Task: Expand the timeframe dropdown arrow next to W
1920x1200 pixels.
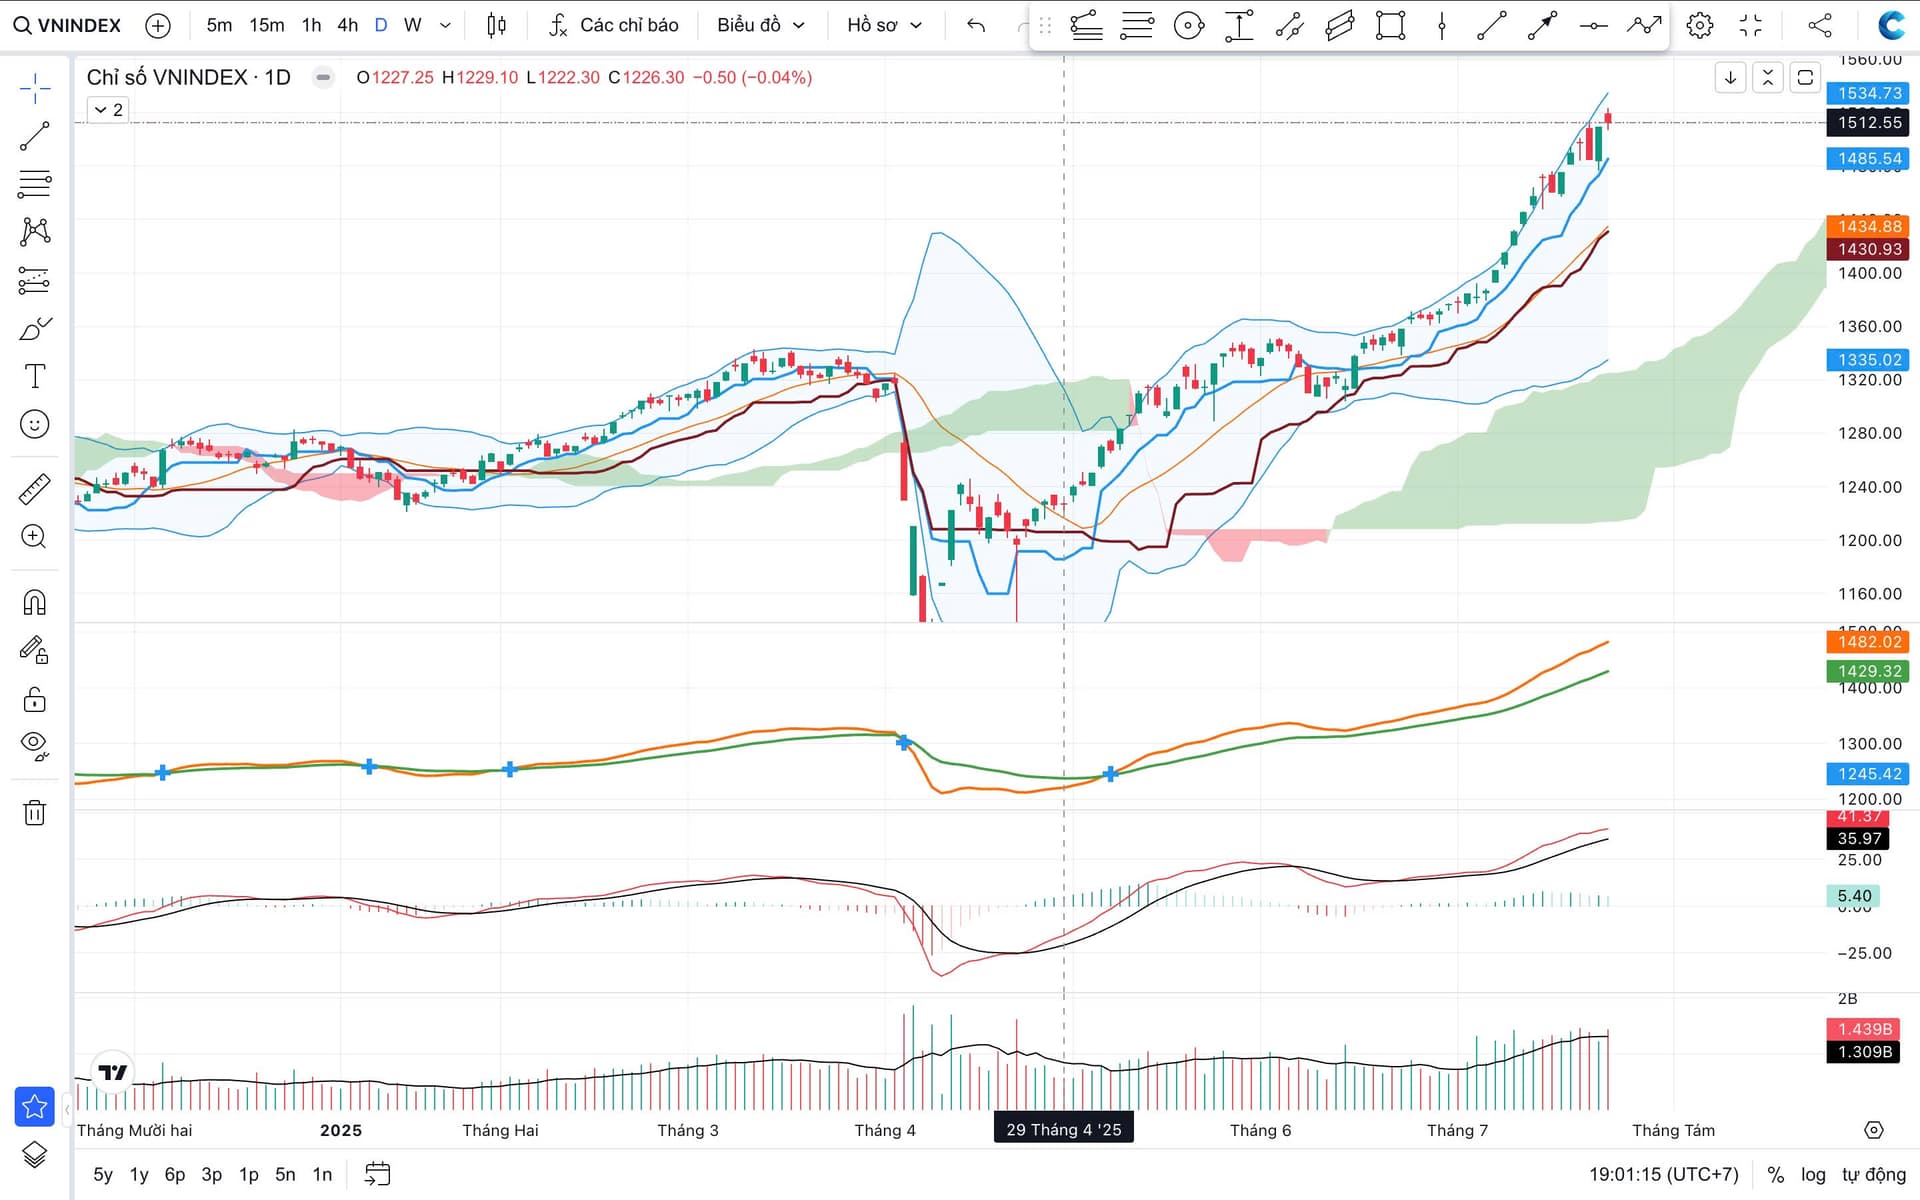Action: click(x=445, y=25)
